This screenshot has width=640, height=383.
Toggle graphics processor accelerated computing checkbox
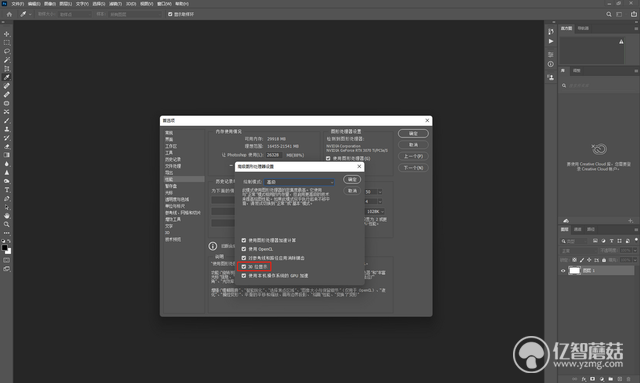244,240
